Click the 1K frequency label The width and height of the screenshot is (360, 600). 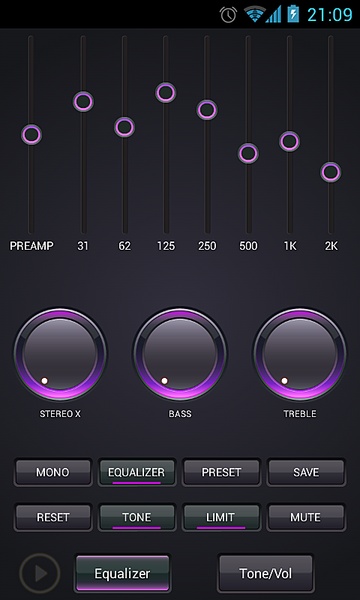coord(290,246)
